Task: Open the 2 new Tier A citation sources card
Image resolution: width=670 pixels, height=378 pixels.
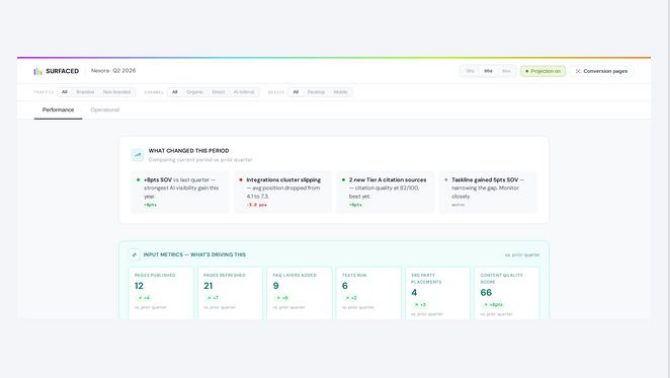Action: pyautogui.click(x=385, y=192)
